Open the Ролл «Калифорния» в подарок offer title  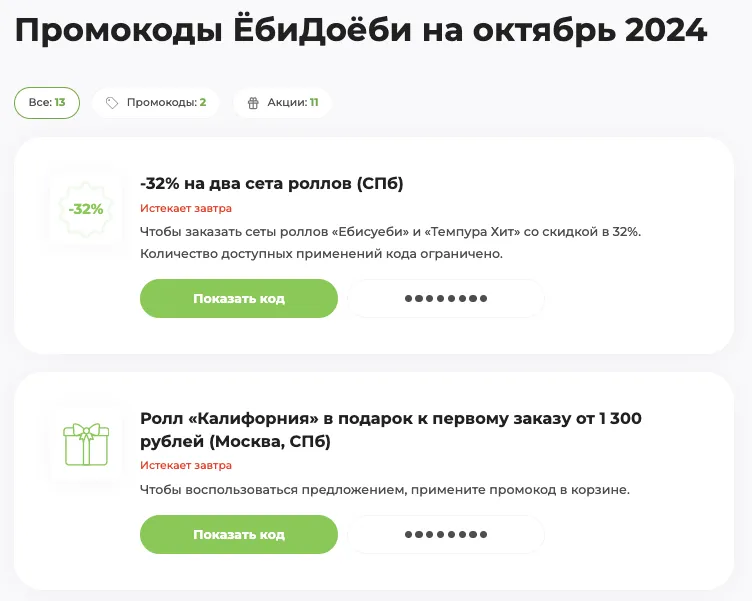(391, 430)
